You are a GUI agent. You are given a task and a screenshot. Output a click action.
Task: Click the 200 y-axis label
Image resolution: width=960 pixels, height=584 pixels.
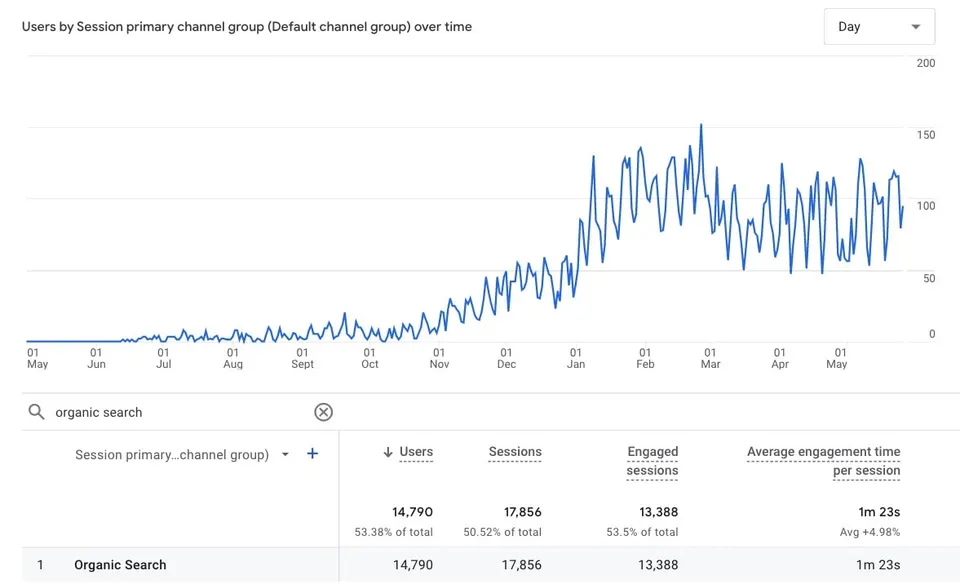926,63
